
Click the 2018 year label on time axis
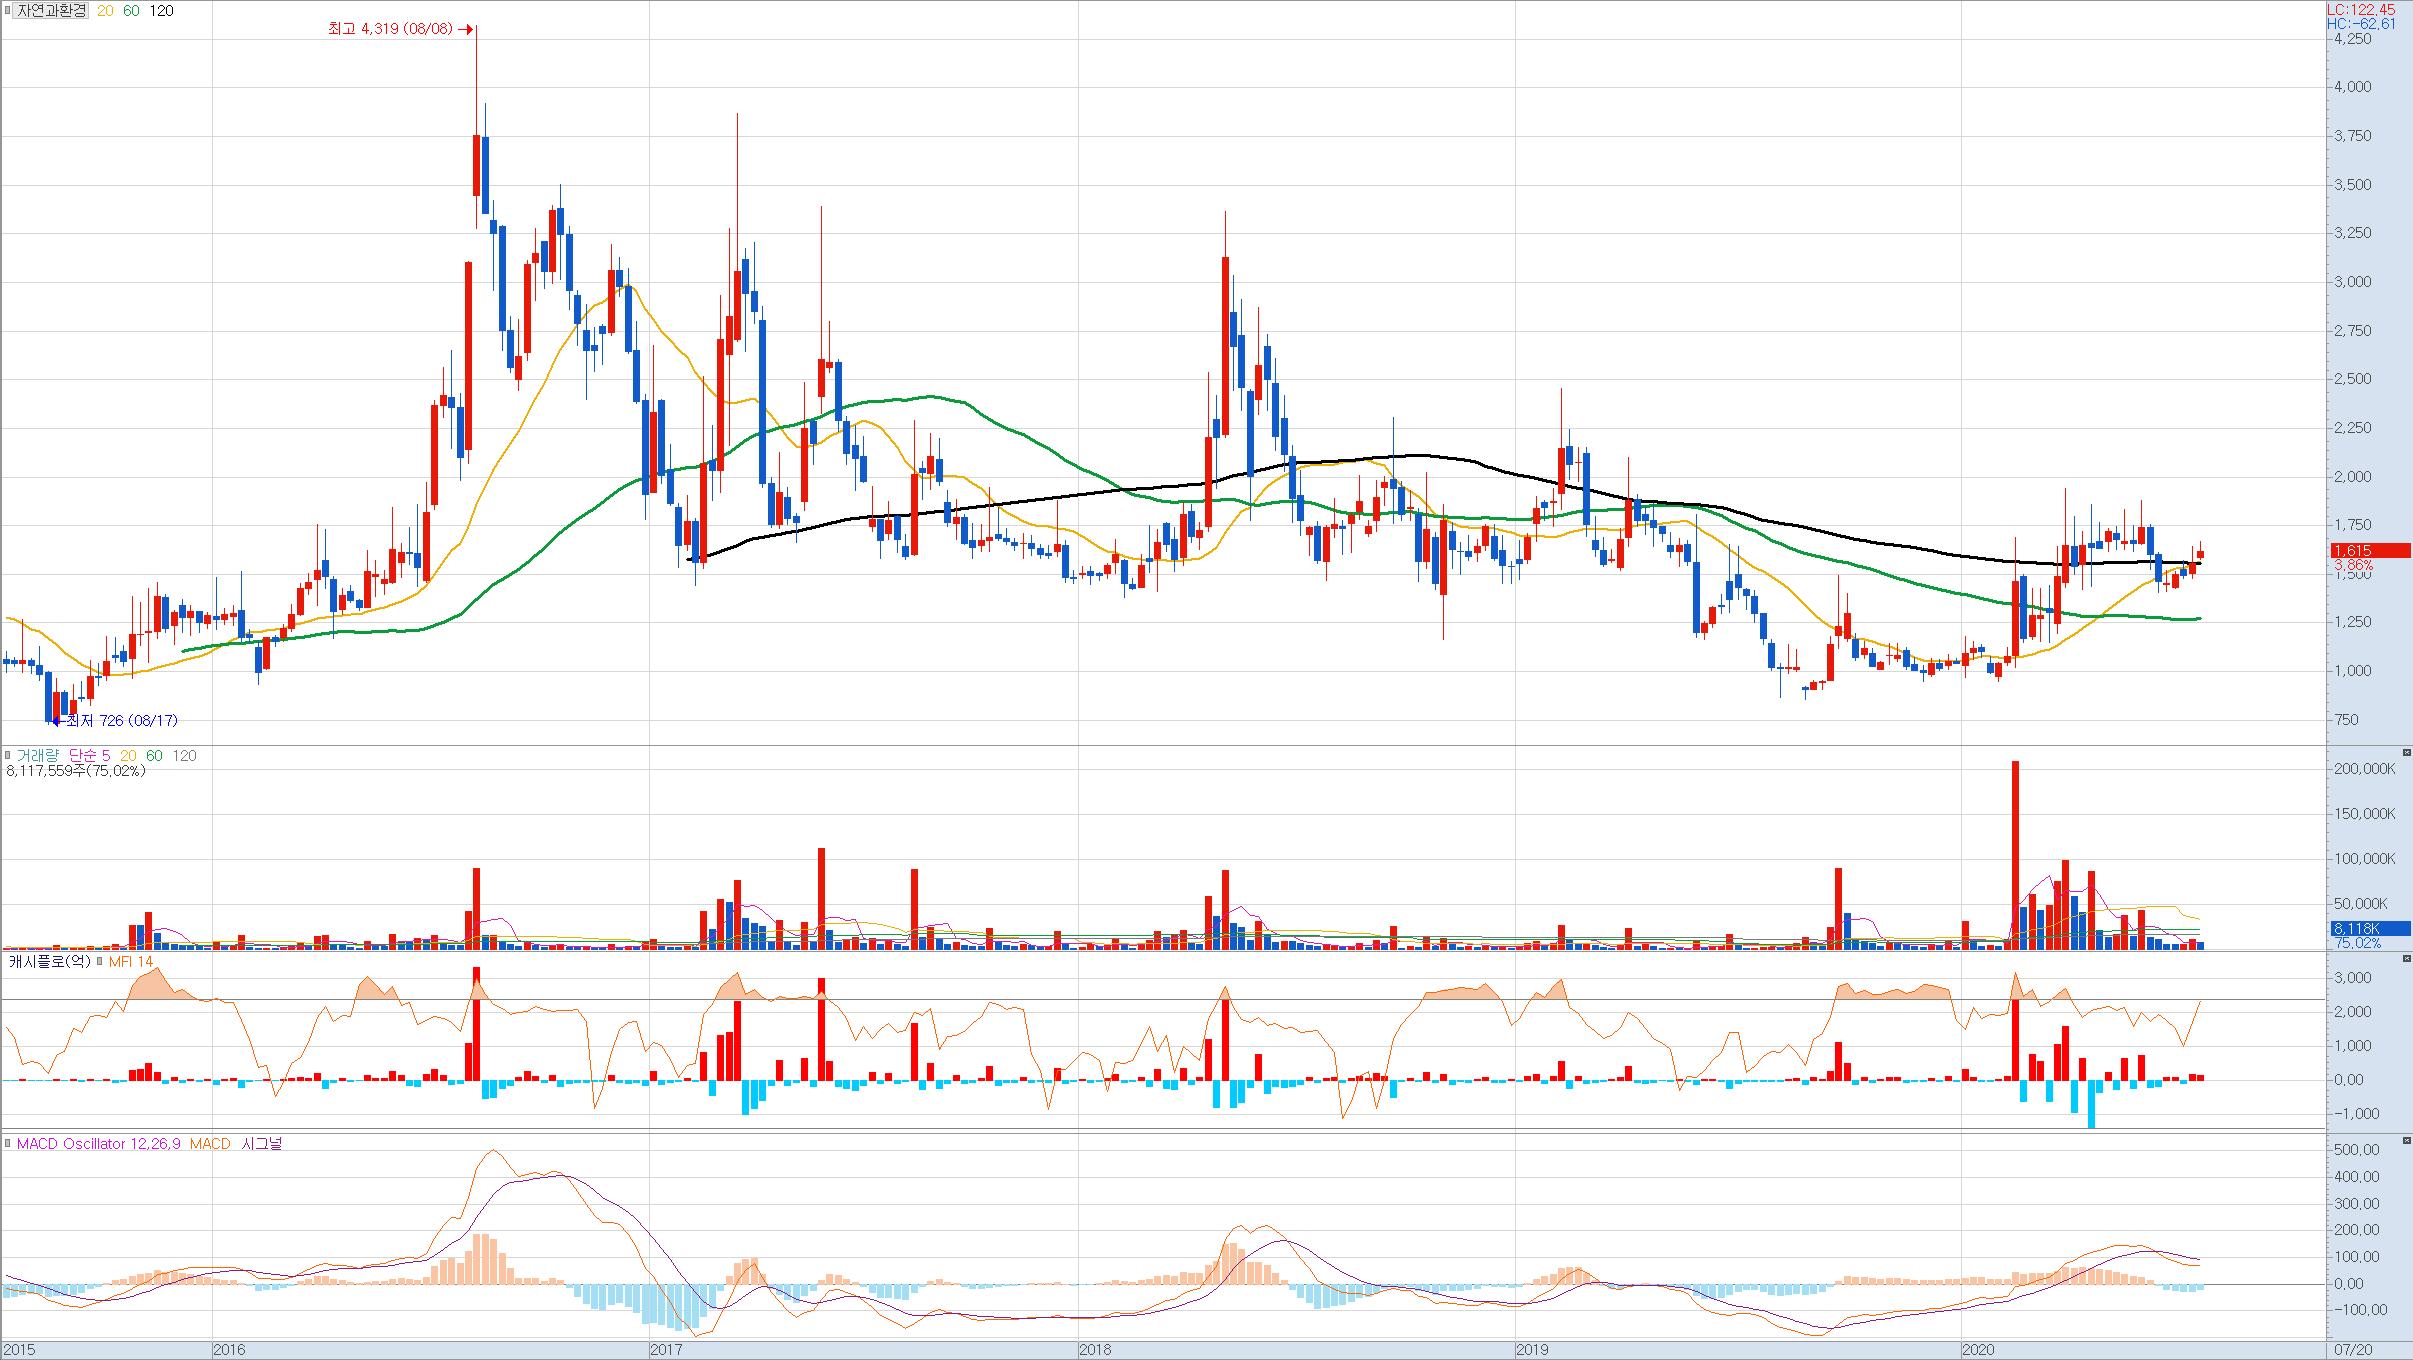point(1095,1350)
